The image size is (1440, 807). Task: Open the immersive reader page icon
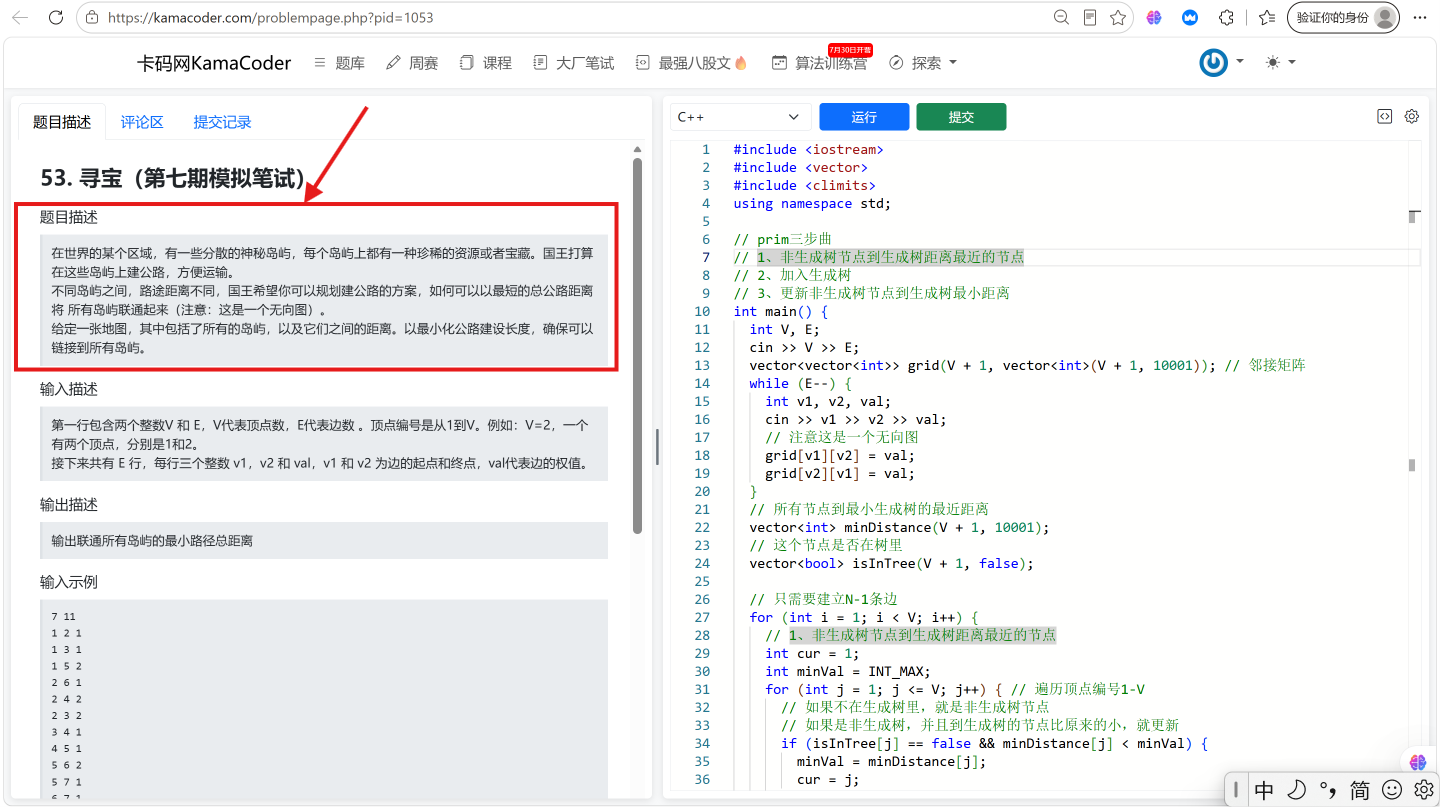(x=1090, y=17)
